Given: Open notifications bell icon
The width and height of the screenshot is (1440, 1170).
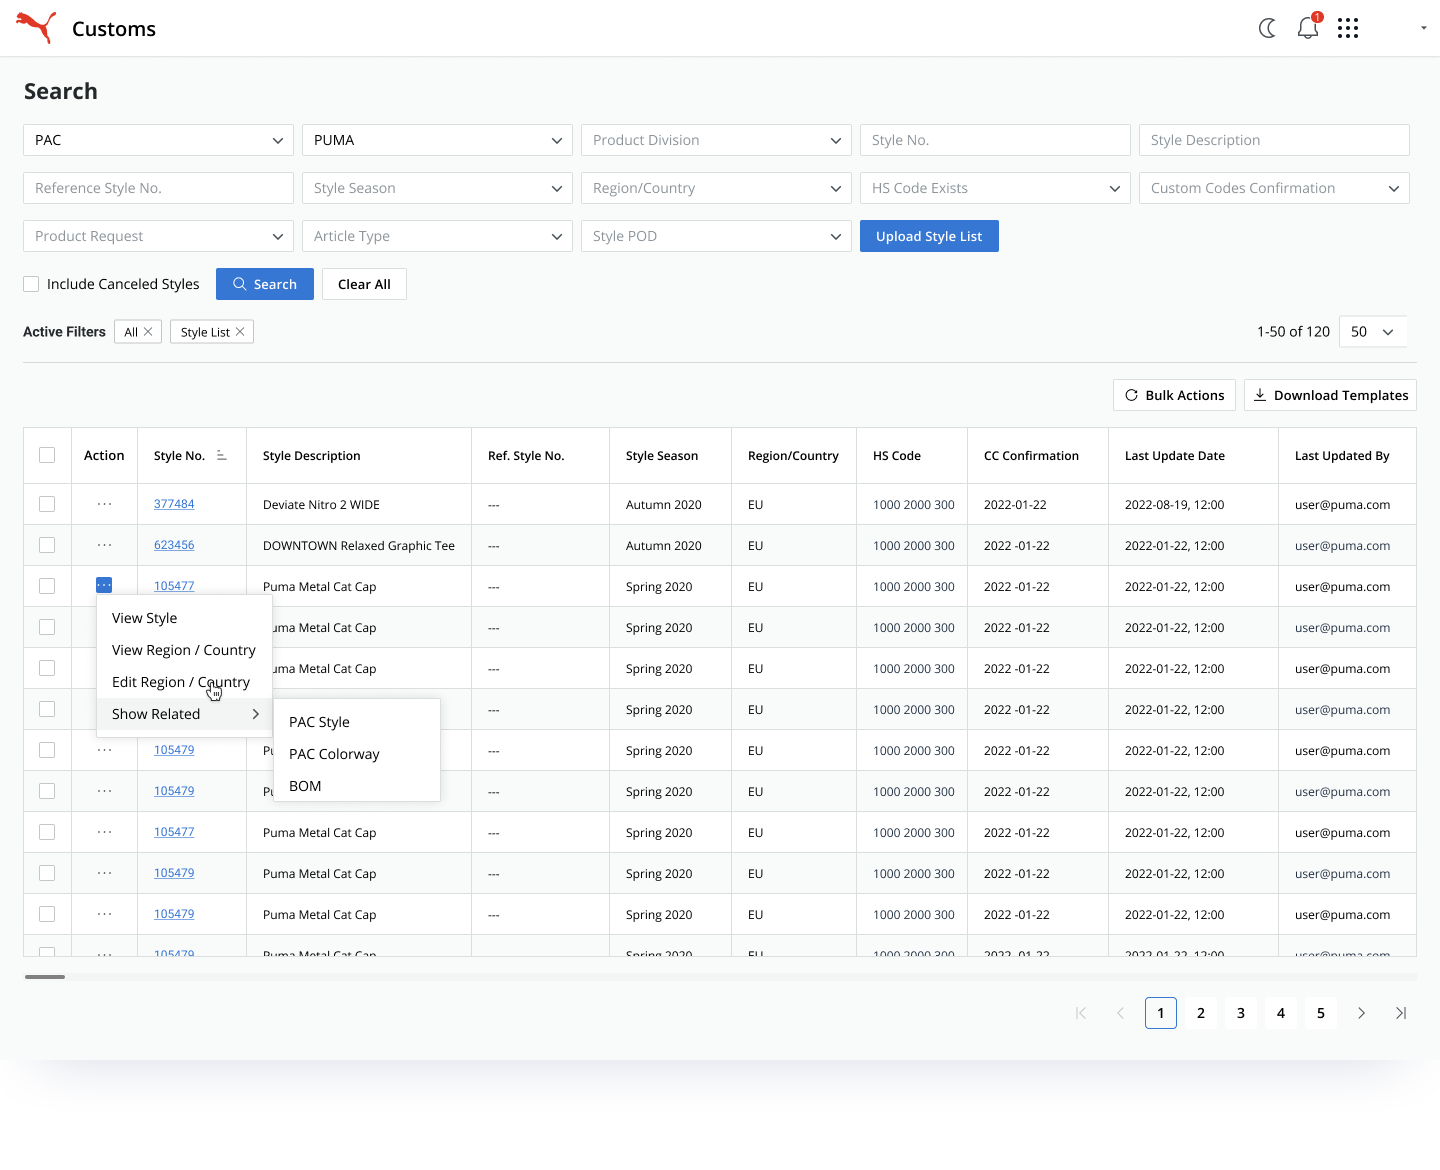Looking at the screenshot, I should pos(1307,28).
